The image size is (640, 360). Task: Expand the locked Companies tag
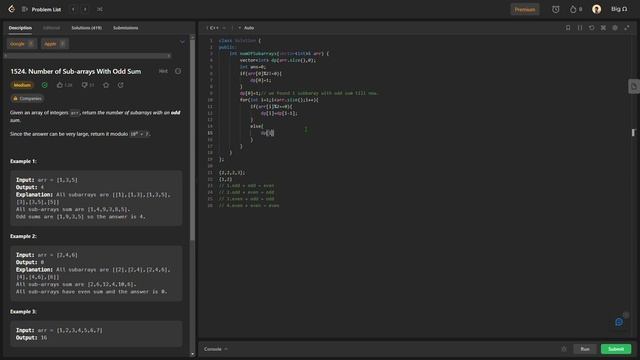(27, 98)
